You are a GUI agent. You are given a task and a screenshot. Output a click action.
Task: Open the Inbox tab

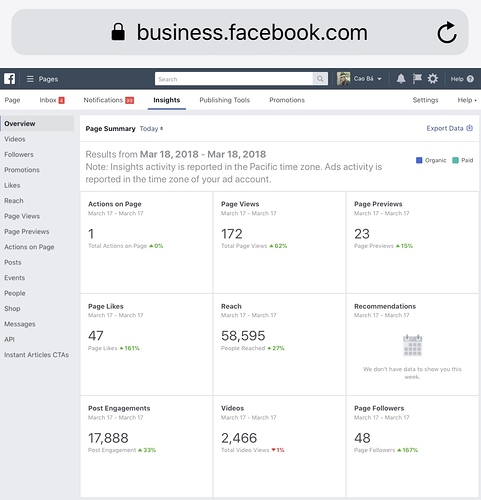48,100
